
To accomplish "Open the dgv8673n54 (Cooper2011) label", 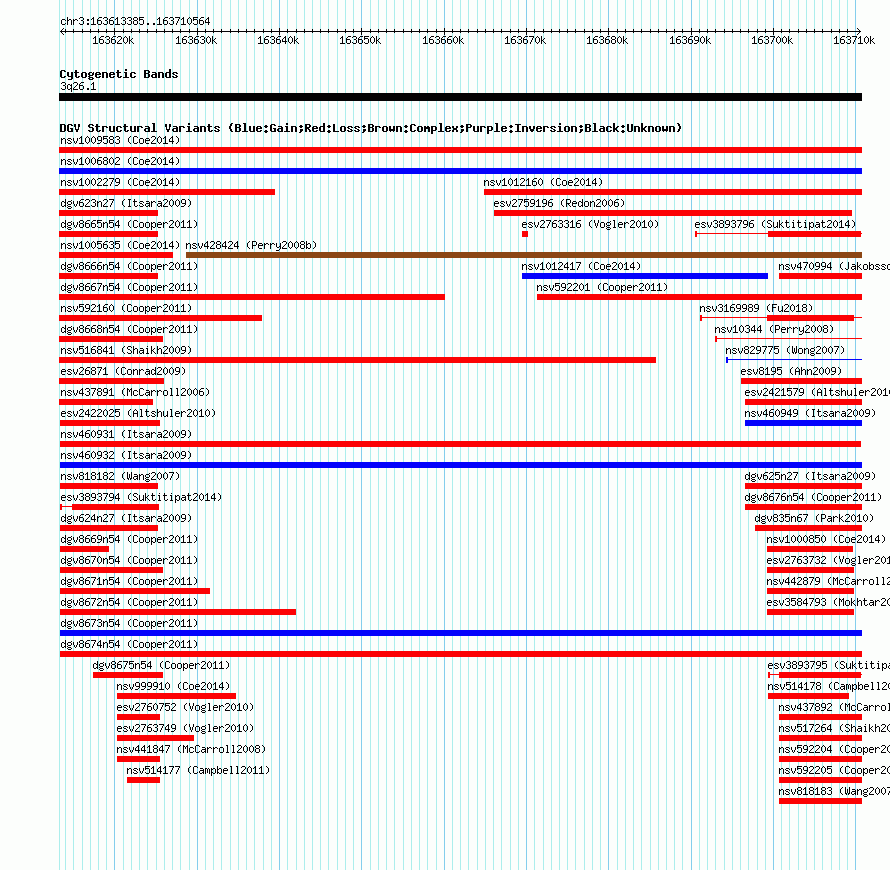I will 129,623.
